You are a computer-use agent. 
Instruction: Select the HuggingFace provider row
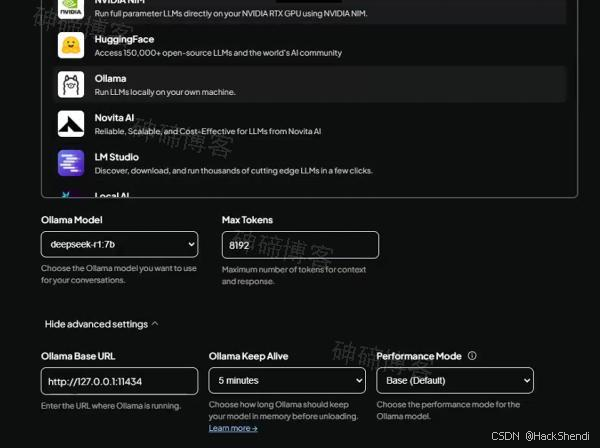pyautogui.click(x=310, y=45)
